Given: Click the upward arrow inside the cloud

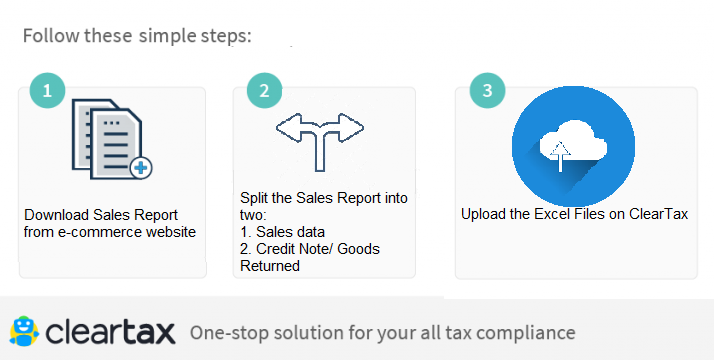Looking at the screenshot, I should coord(560,156).
